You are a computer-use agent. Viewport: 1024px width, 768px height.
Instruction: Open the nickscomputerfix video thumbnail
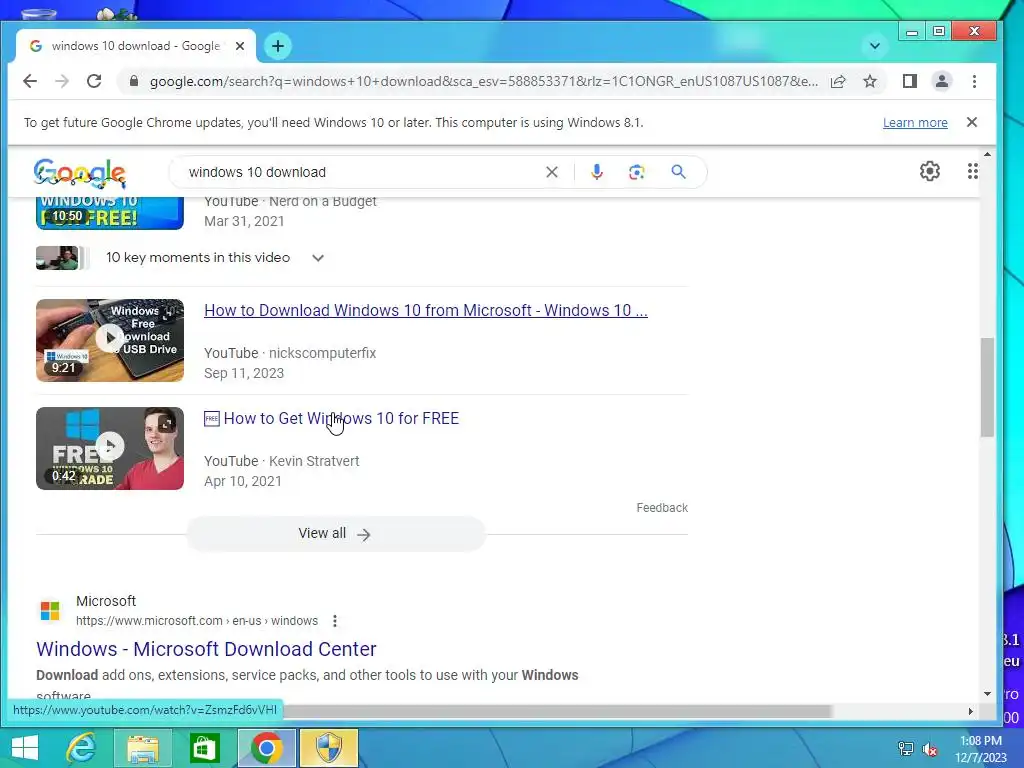click(110, 340)
